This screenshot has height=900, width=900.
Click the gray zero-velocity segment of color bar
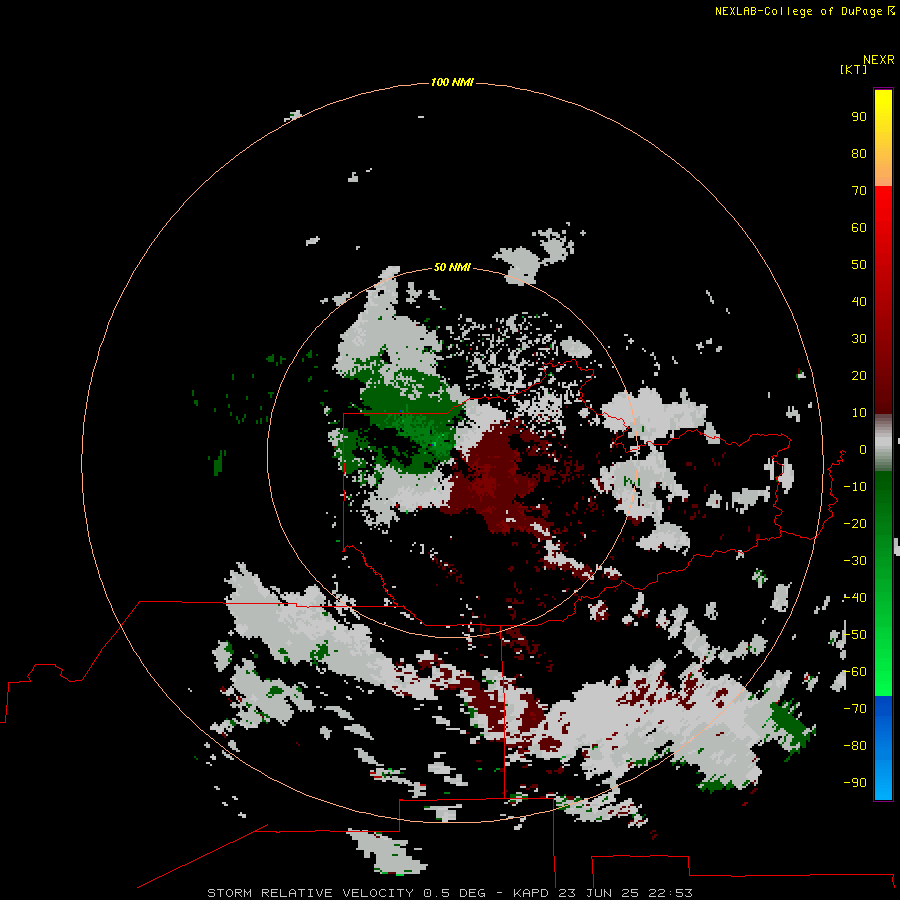(x=883, y=443)
